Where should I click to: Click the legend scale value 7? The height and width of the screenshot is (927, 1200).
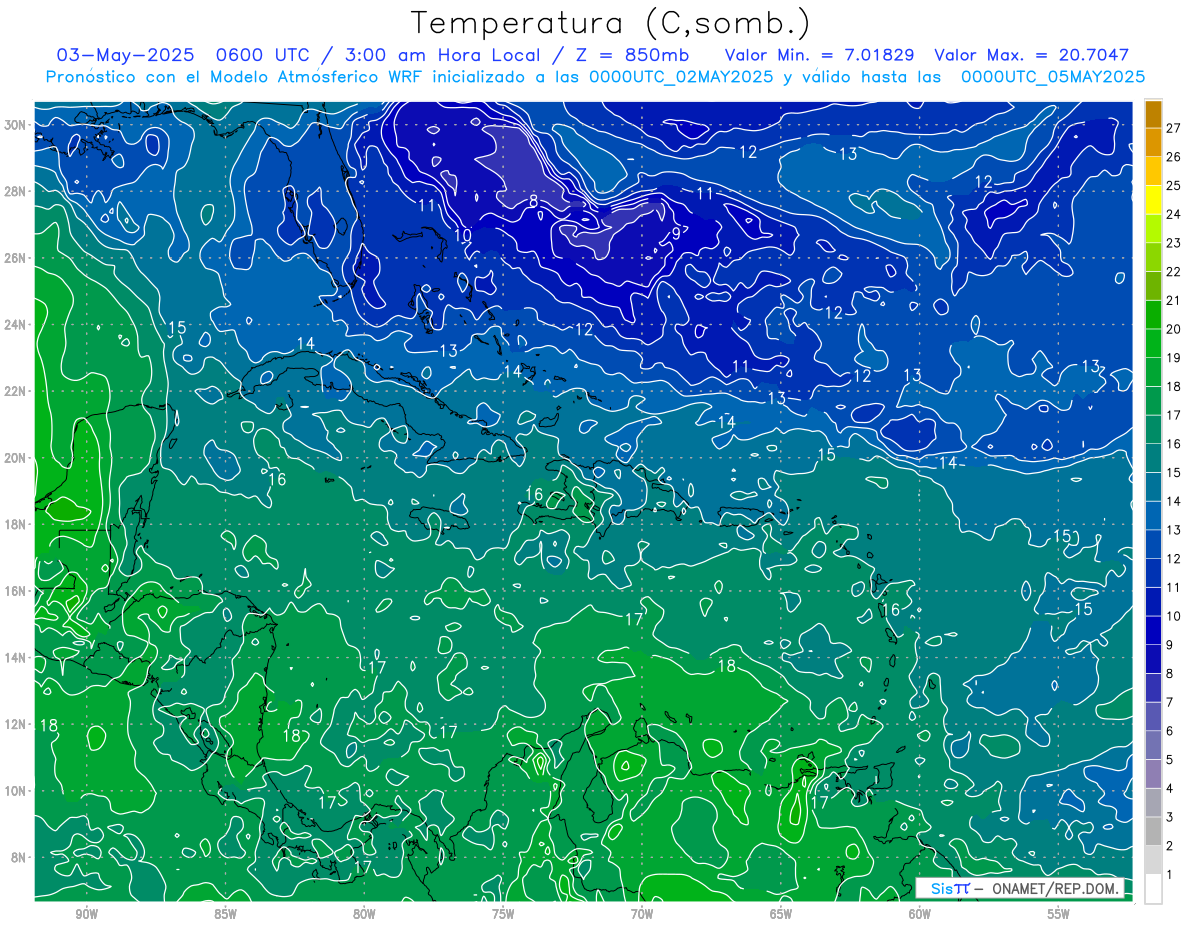tap(1170, 702)
